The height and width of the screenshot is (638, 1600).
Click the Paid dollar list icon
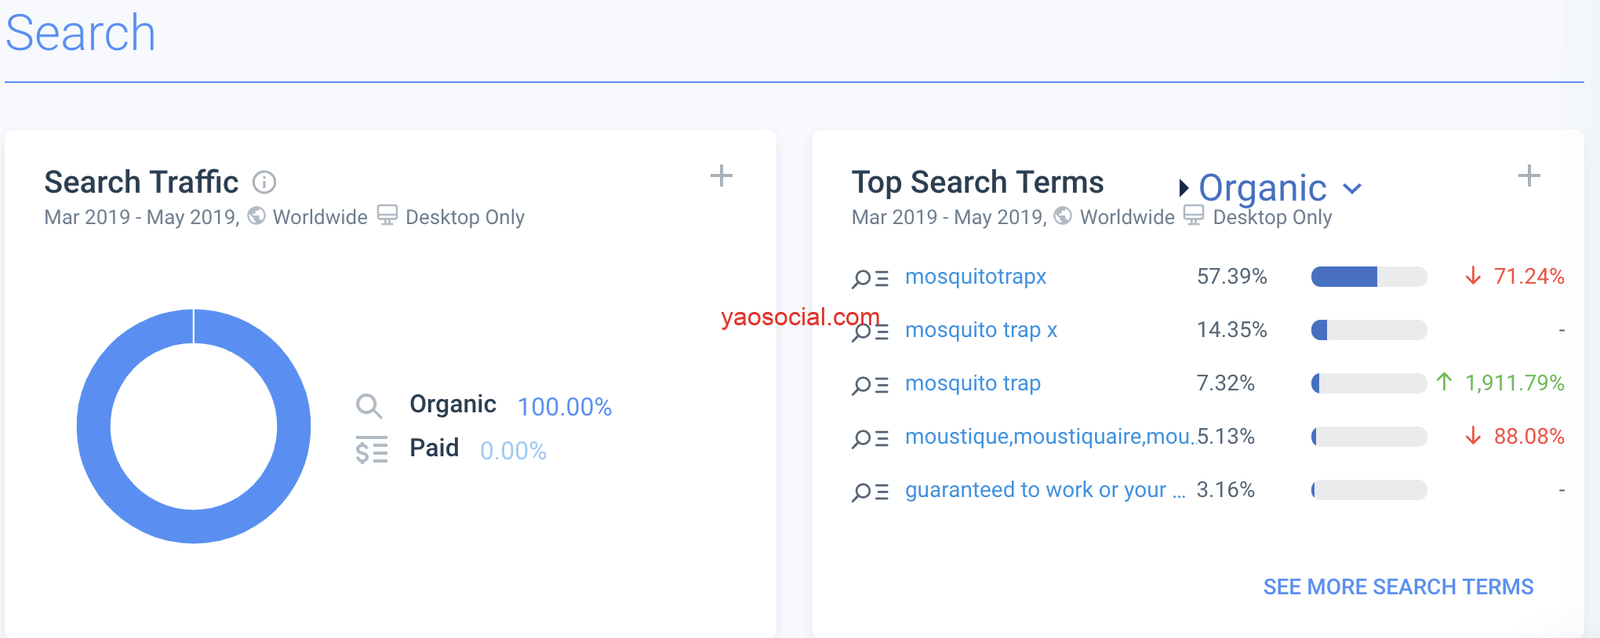tap(371, 450)
